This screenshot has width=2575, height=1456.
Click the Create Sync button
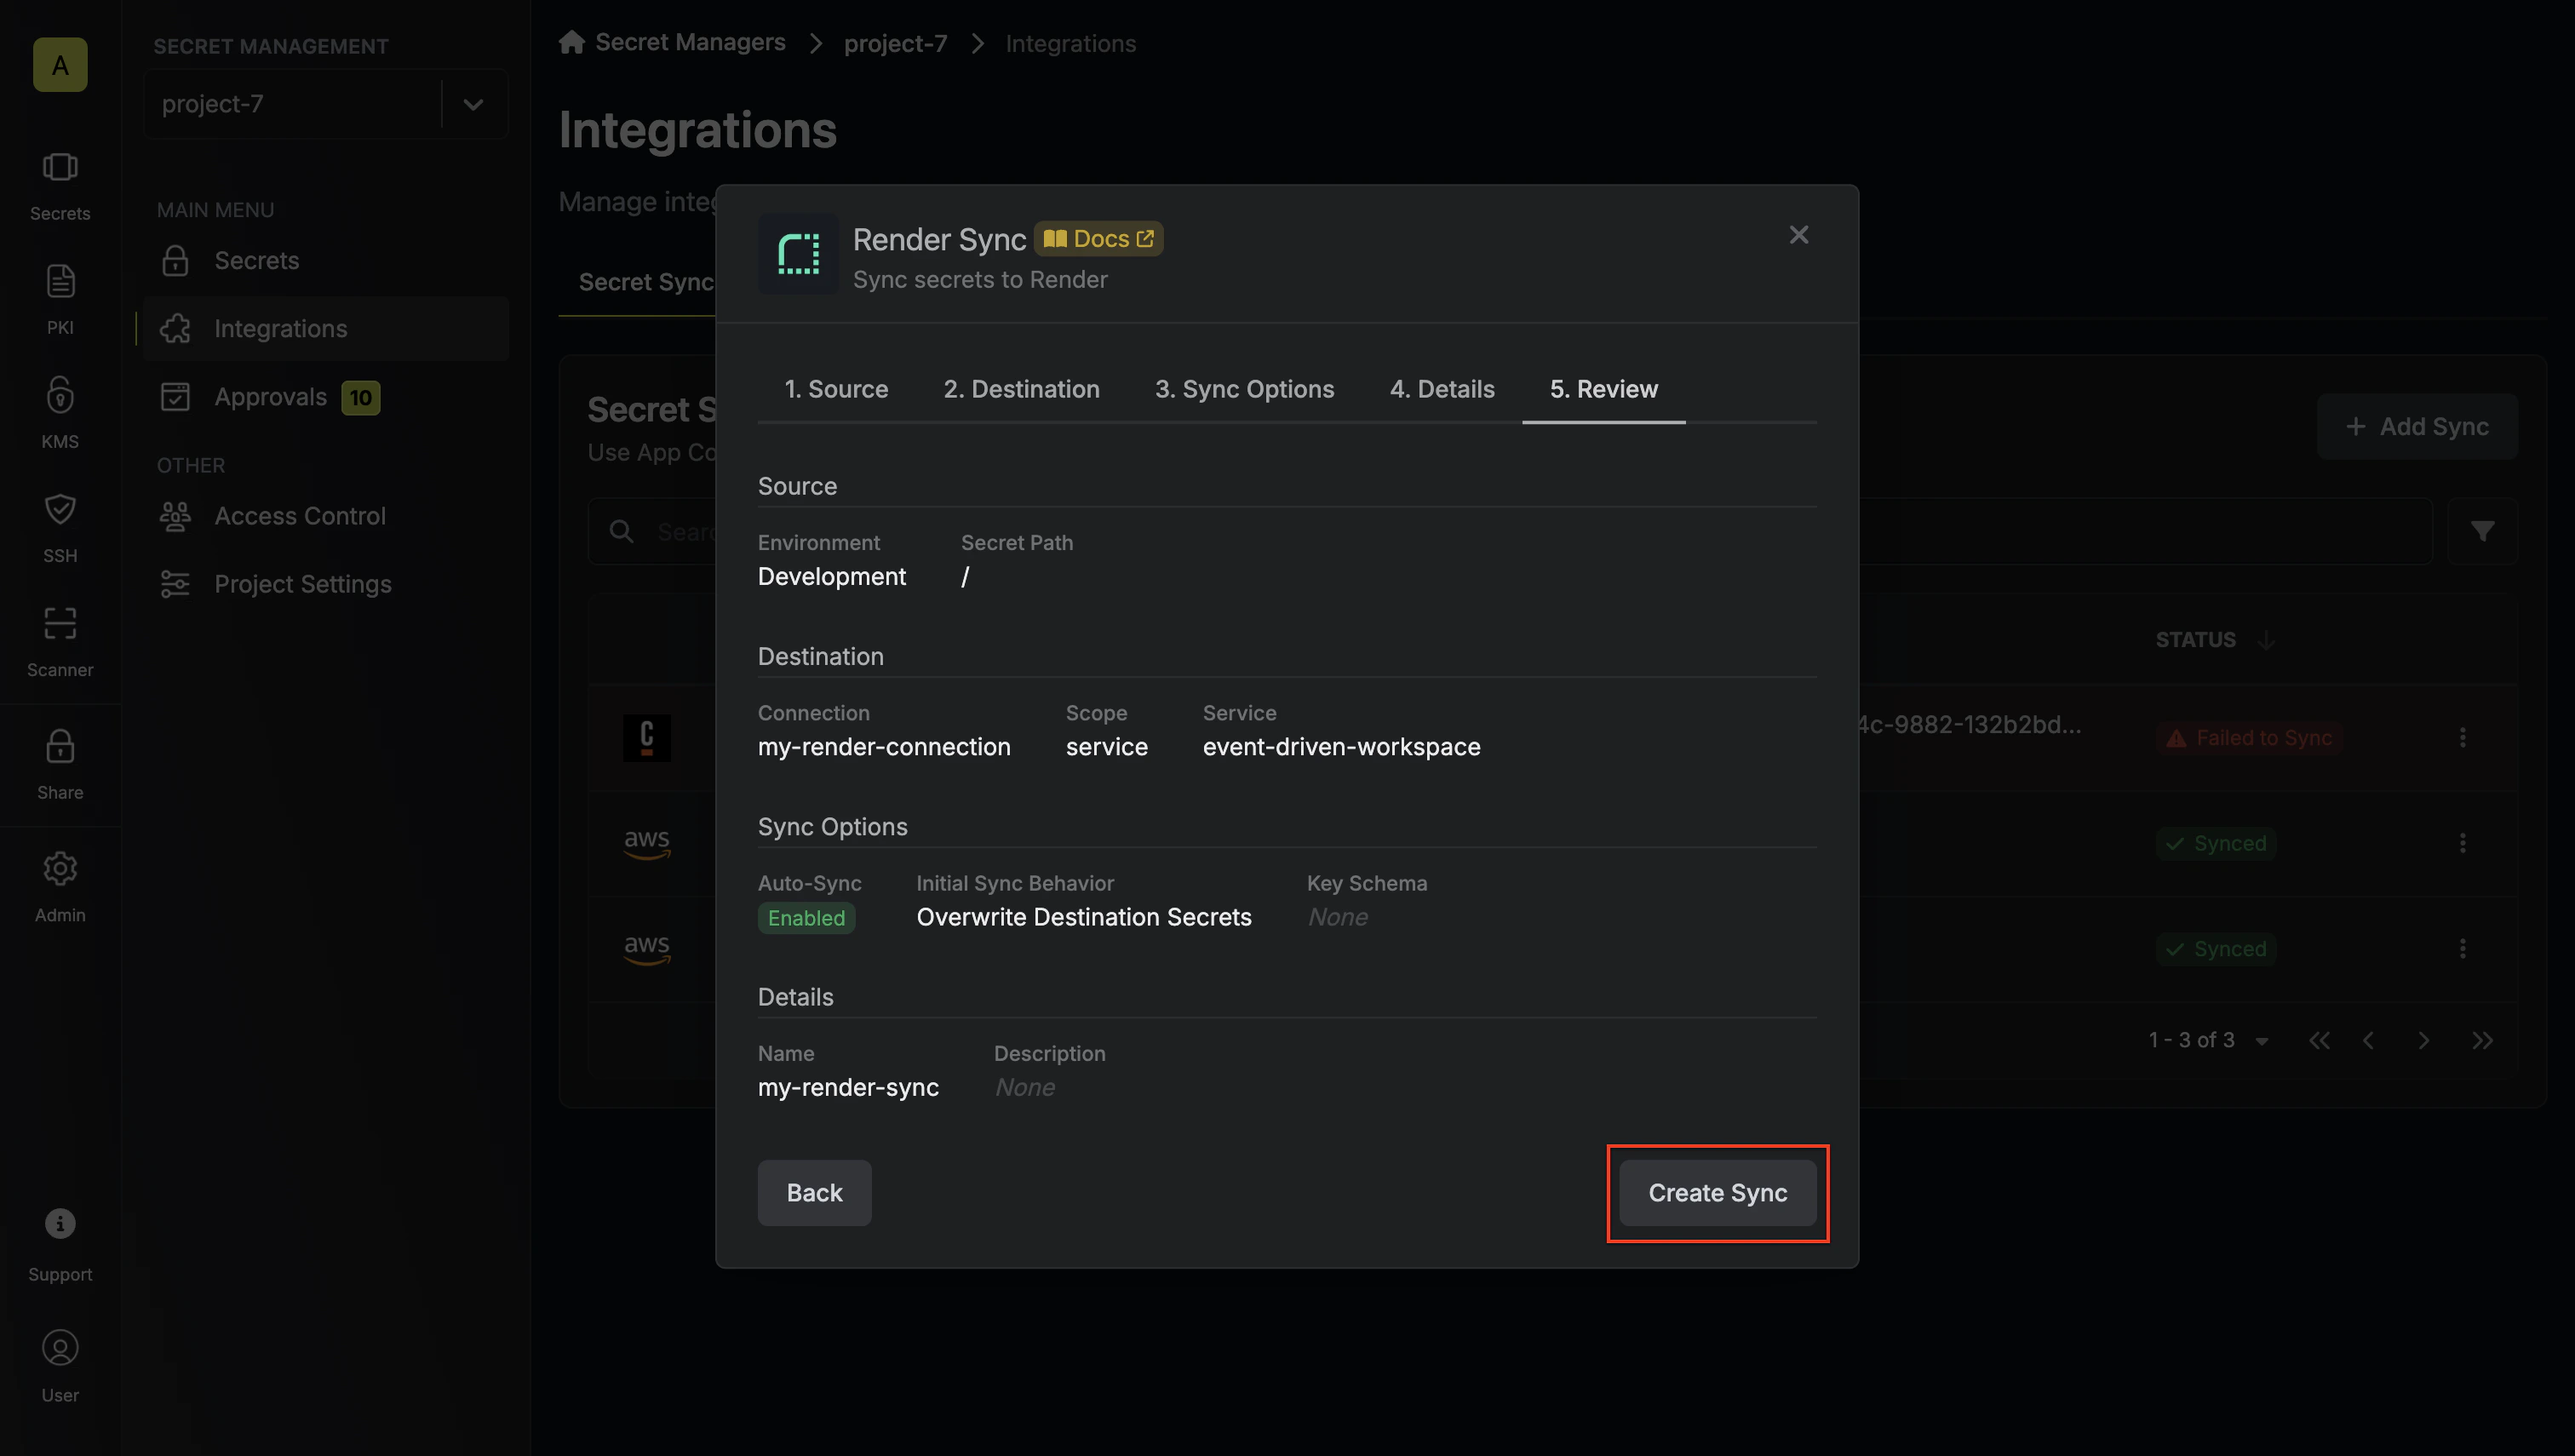click(x=1717, y=1193)
